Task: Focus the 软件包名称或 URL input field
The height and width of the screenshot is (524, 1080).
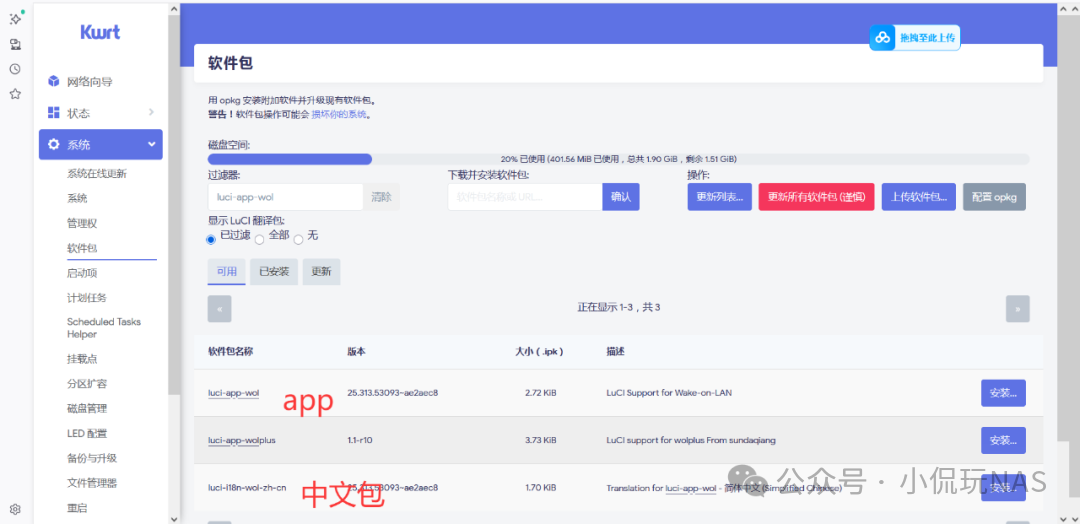Action: pyautogui.click(x=525, y=197)
